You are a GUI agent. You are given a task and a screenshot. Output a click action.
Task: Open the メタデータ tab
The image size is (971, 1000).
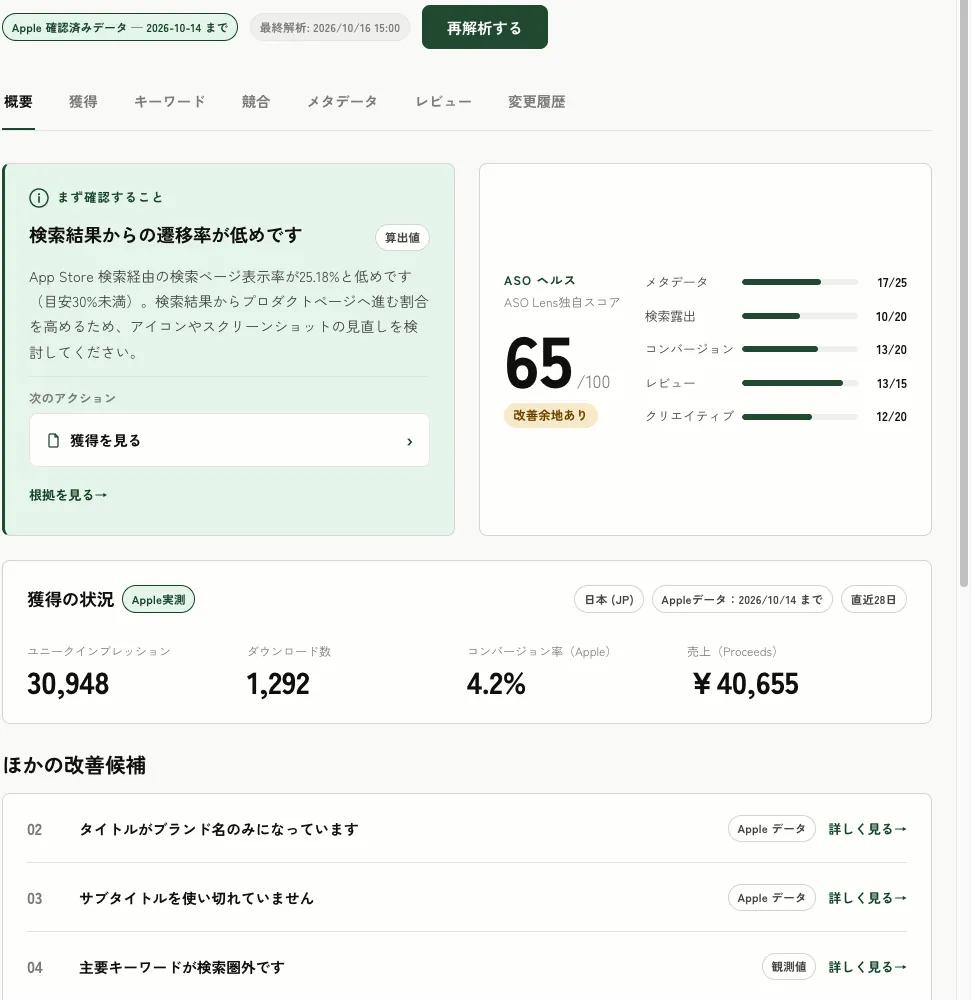[342, 101]
